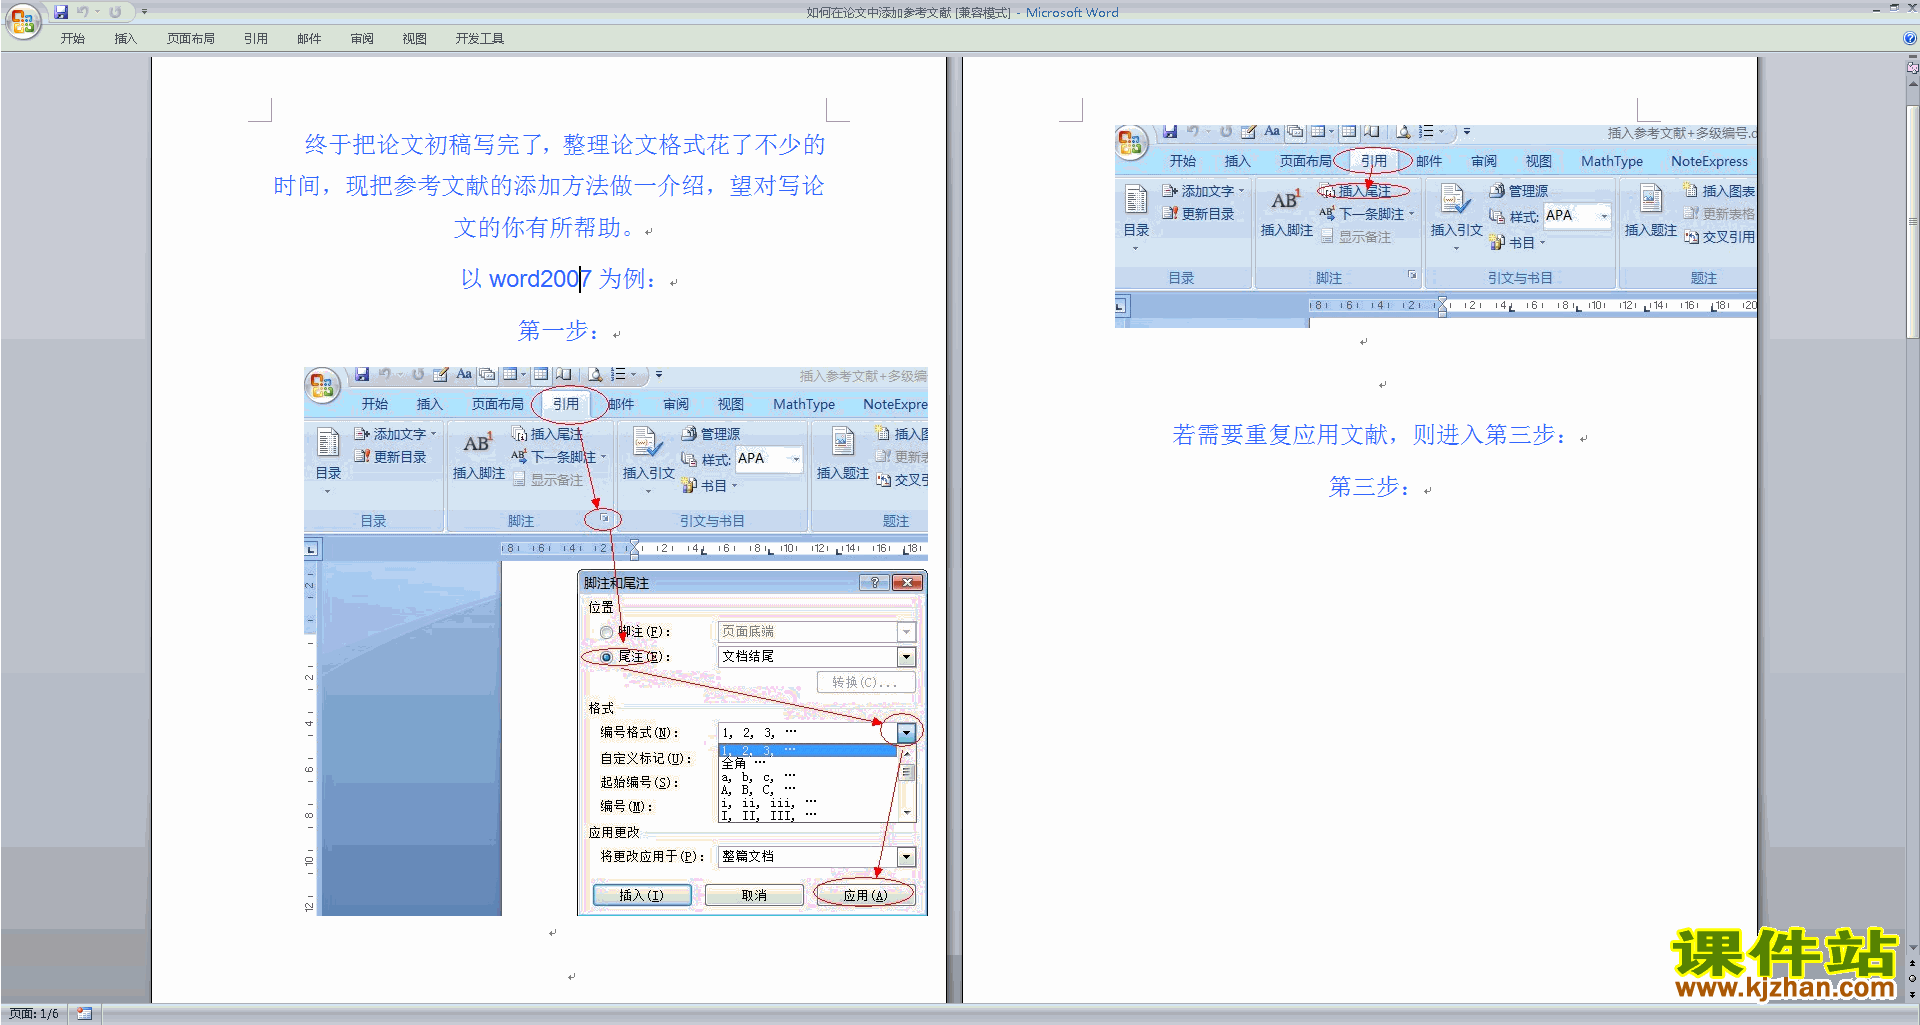This screenshot has width=1920, height=1025.
Task: Select the 脚注和尾注 dialog screenshot picture on page one
Action: 616,641
